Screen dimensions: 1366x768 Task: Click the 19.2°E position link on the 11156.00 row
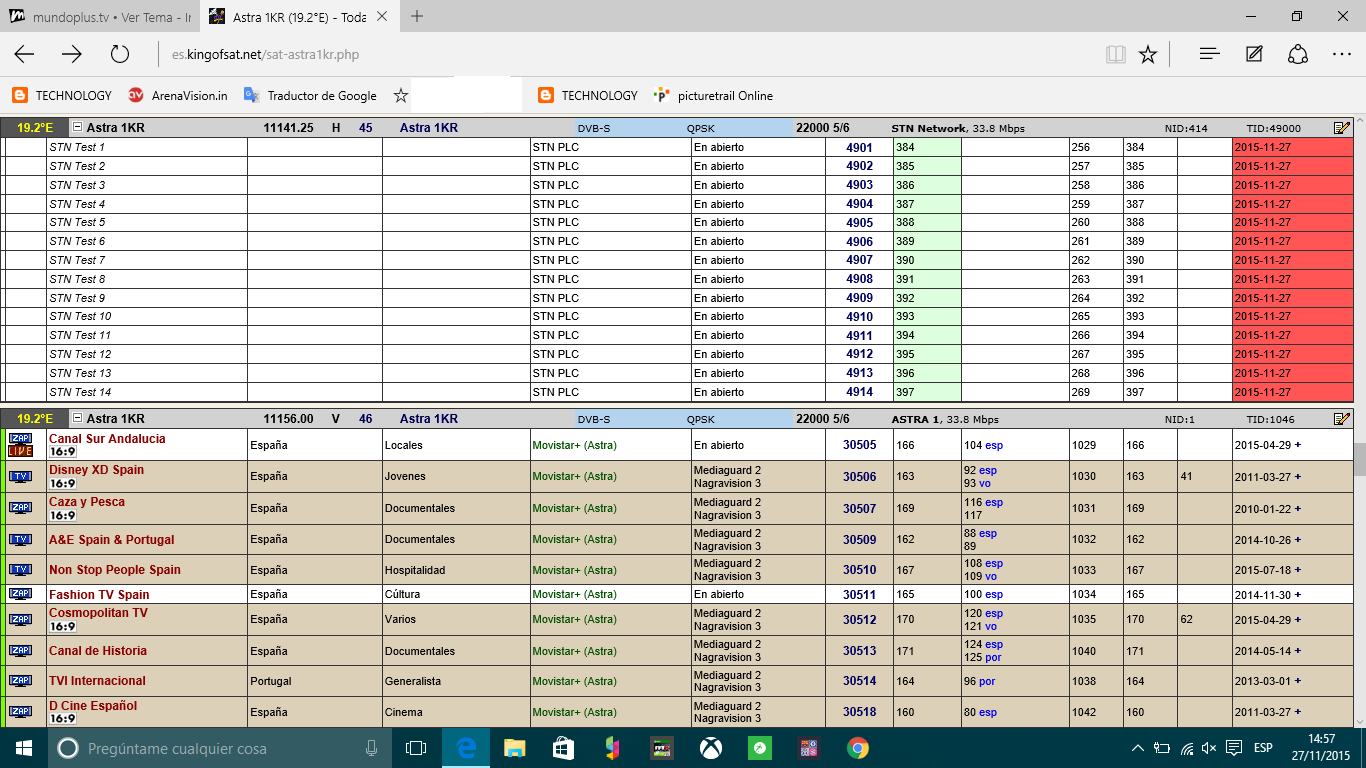click(x=35, y=419)
